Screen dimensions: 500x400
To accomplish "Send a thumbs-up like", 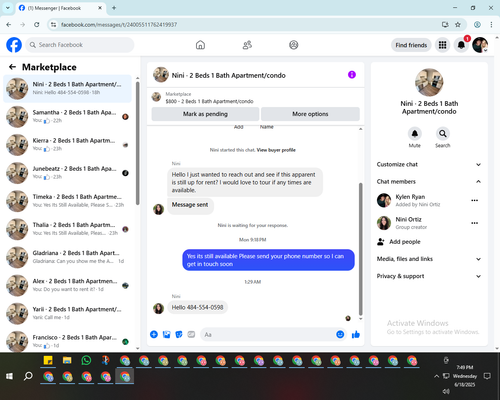I will (x=356, y=334).
